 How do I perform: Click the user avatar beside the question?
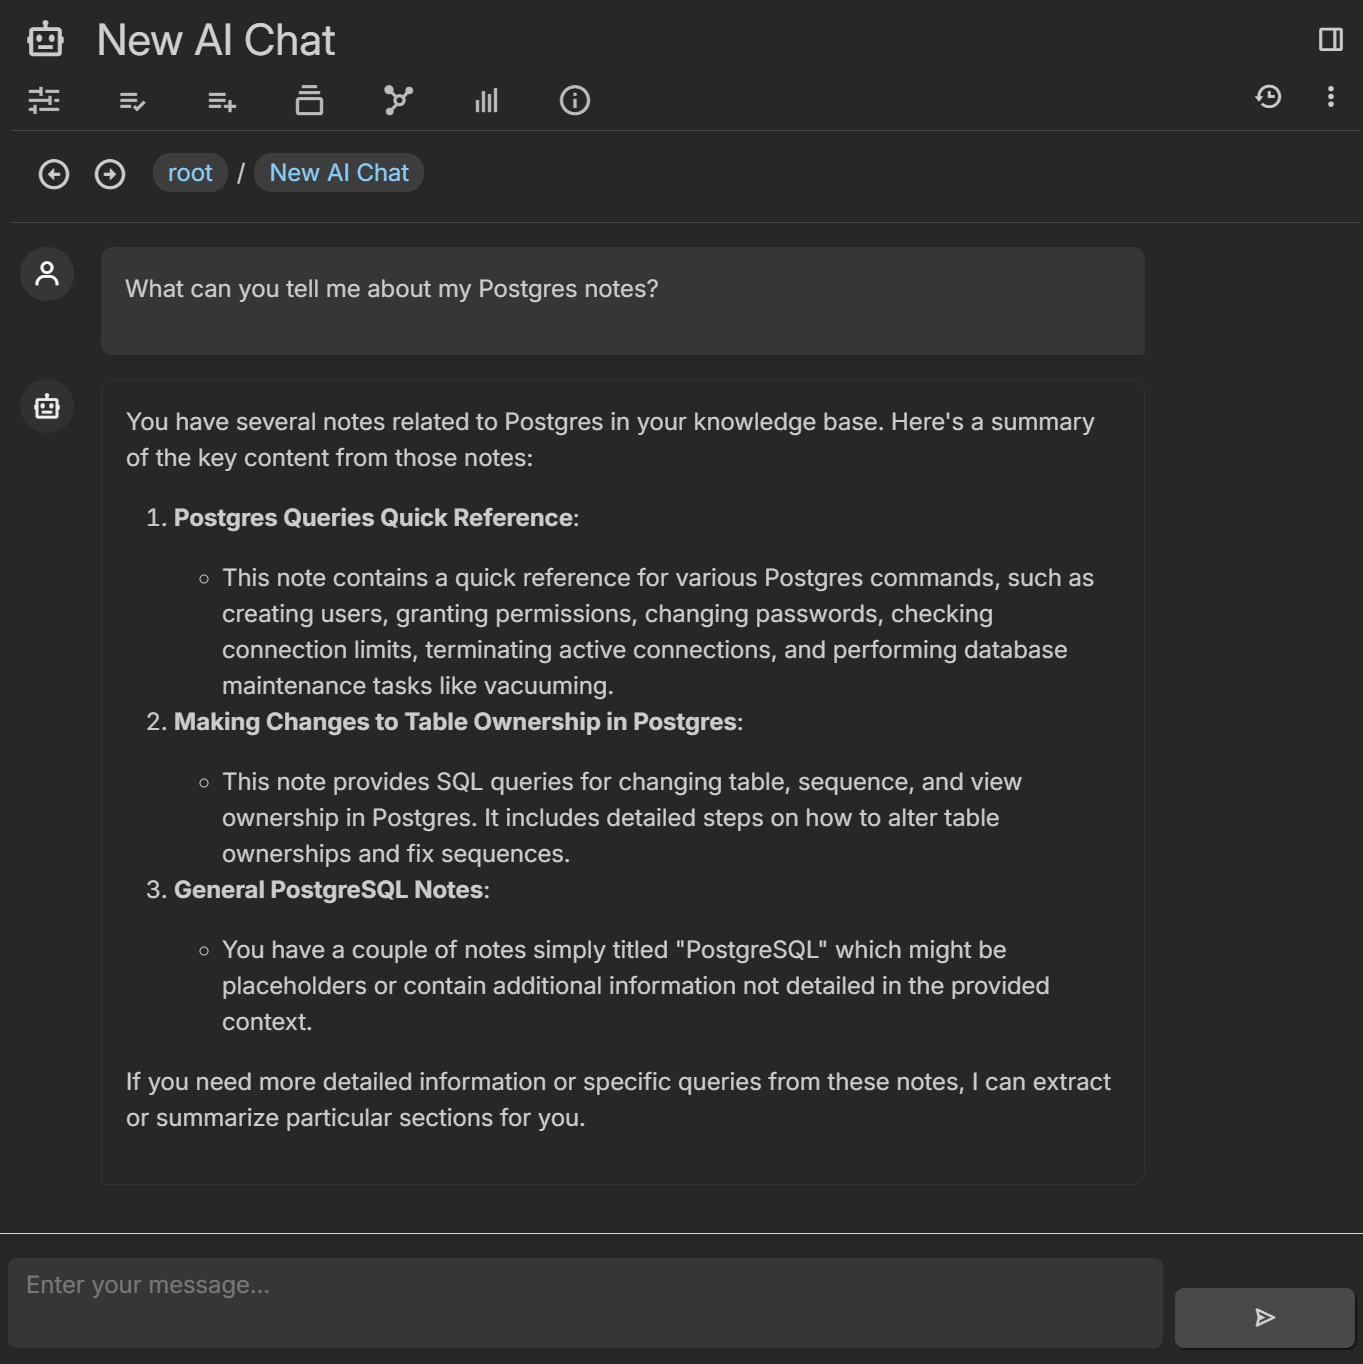tap(47, 274)
